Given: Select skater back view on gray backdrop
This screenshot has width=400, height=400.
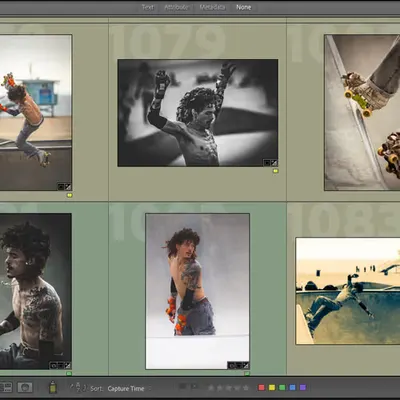Looking at the screenshot, I should (x=198, y=291).
